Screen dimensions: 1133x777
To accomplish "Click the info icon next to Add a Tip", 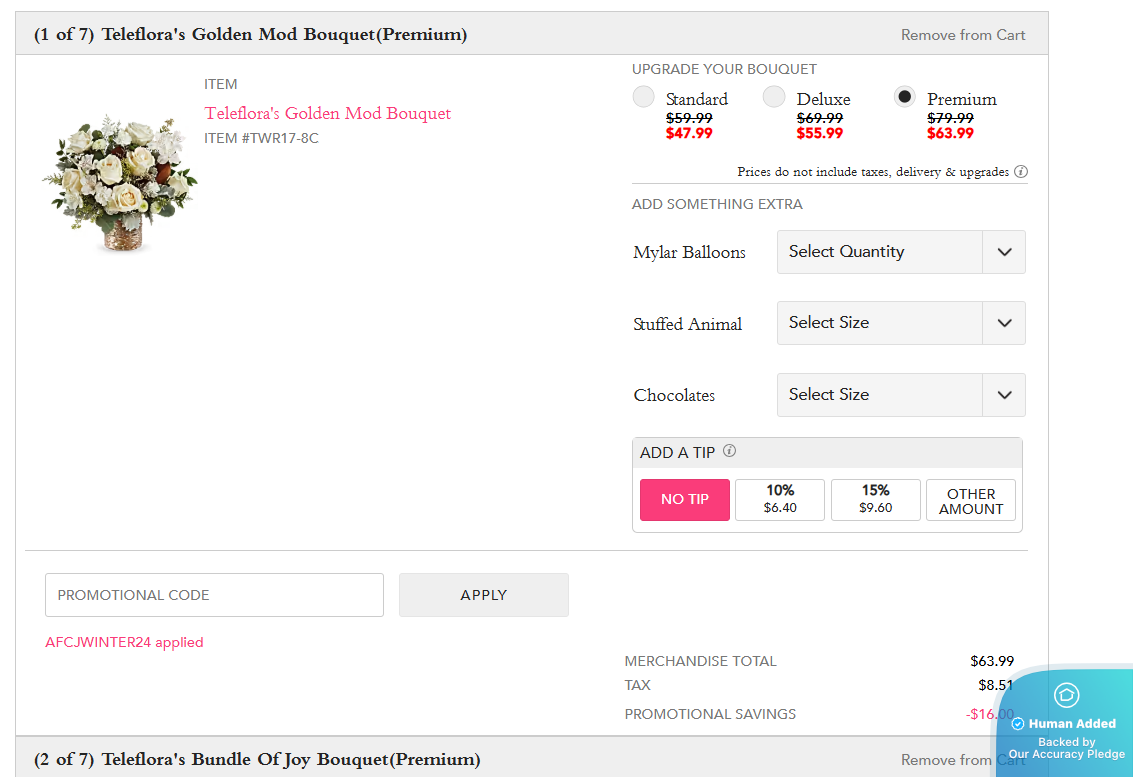I will 729,451.
